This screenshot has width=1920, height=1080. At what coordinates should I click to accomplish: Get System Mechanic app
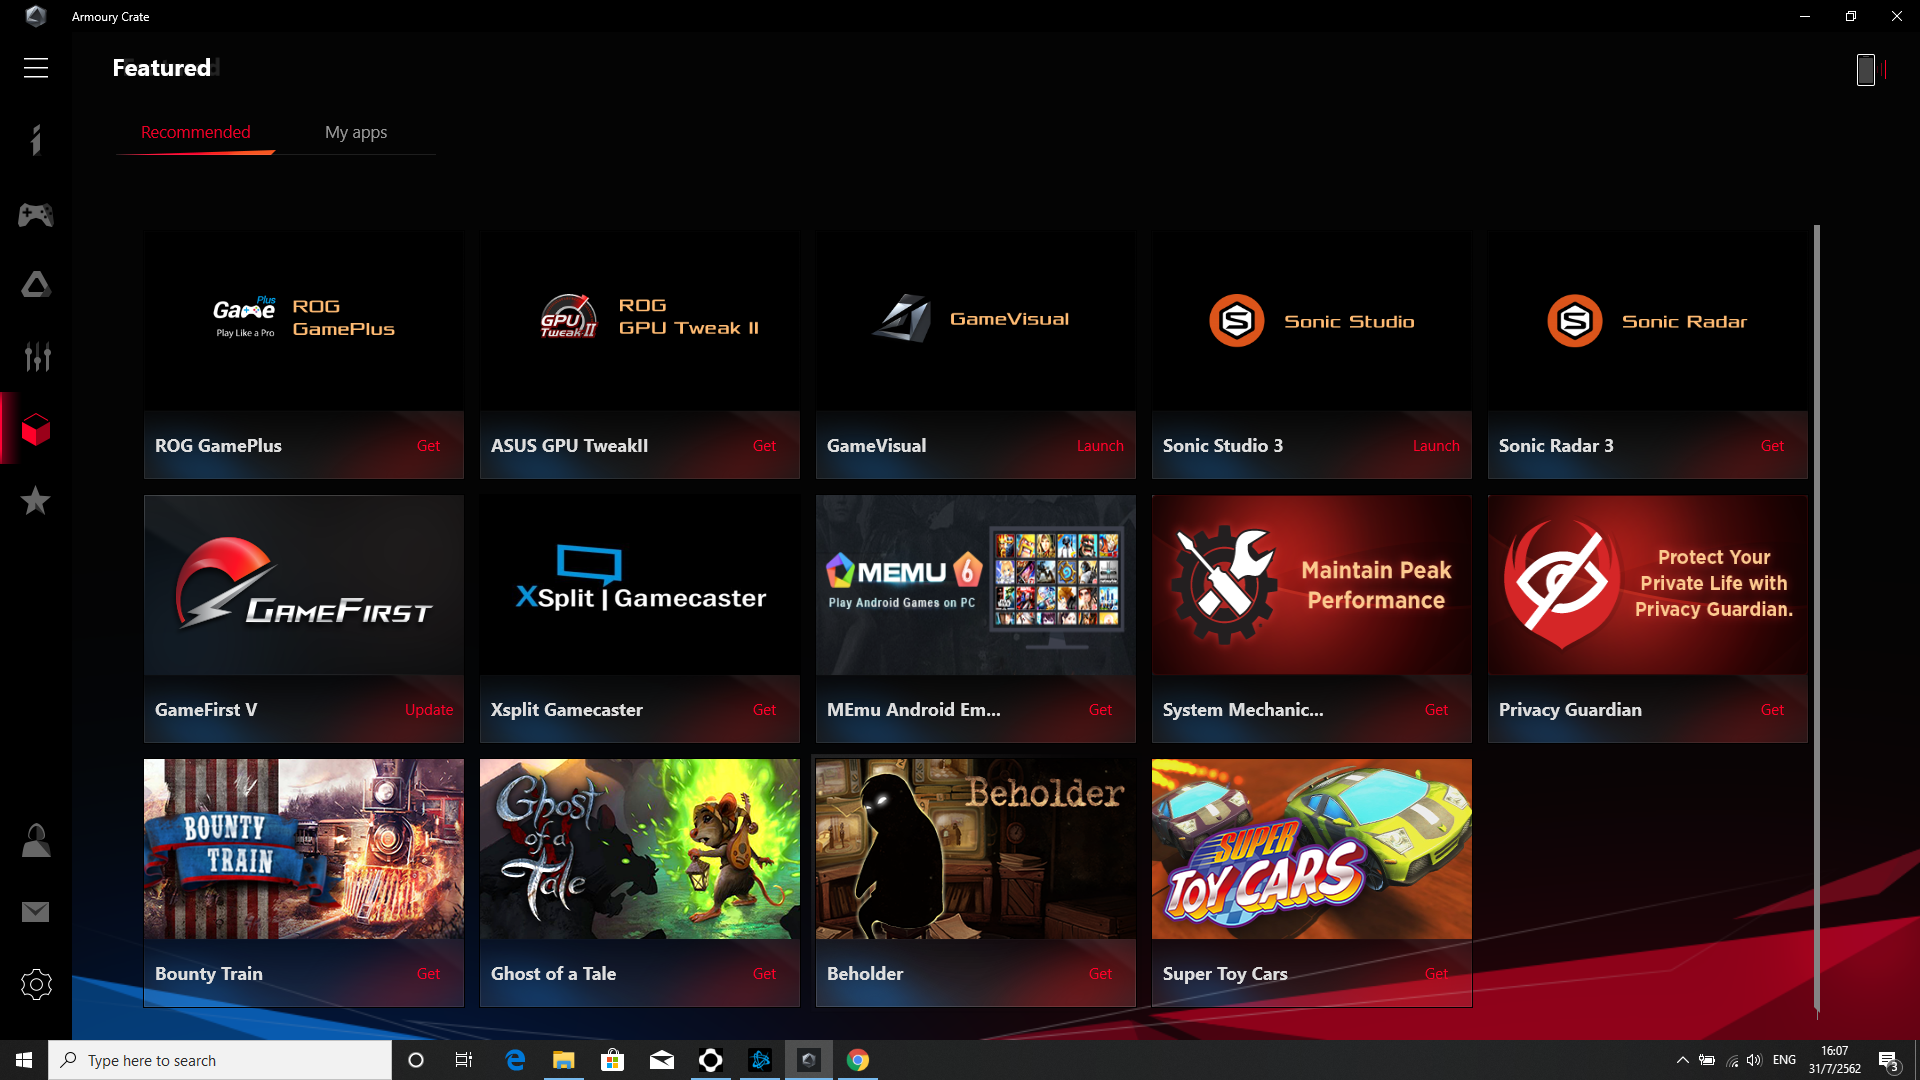pyautogui.click(x=1436, y=710)
